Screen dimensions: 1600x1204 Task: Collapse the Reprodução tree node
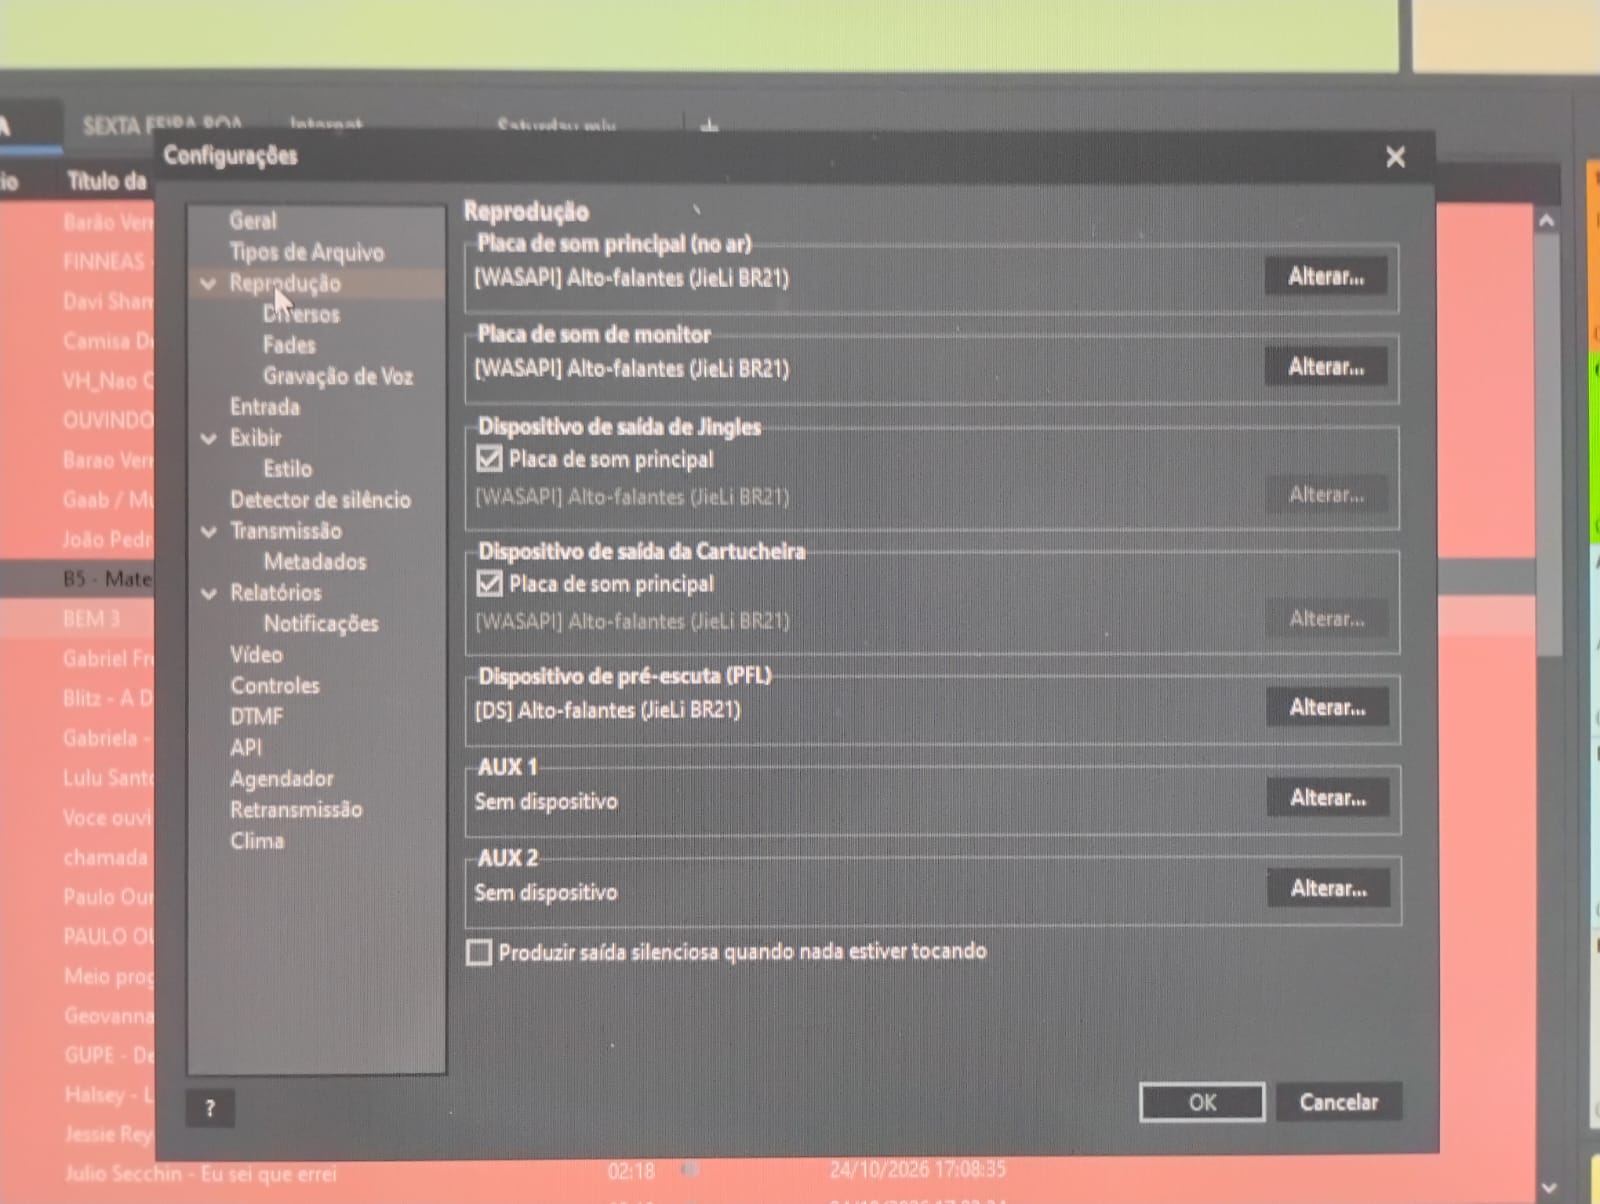tap(208, 284)
